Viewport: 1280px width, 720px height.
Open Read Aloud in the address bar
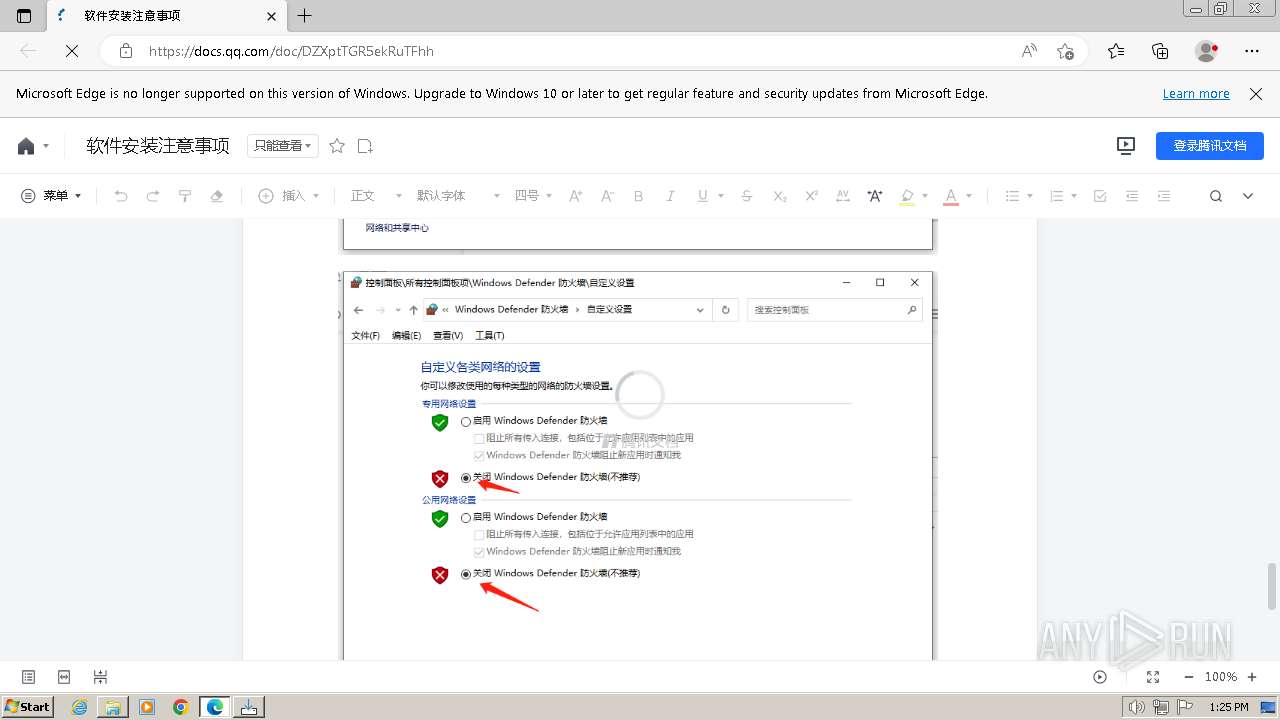coord(1029,51)
